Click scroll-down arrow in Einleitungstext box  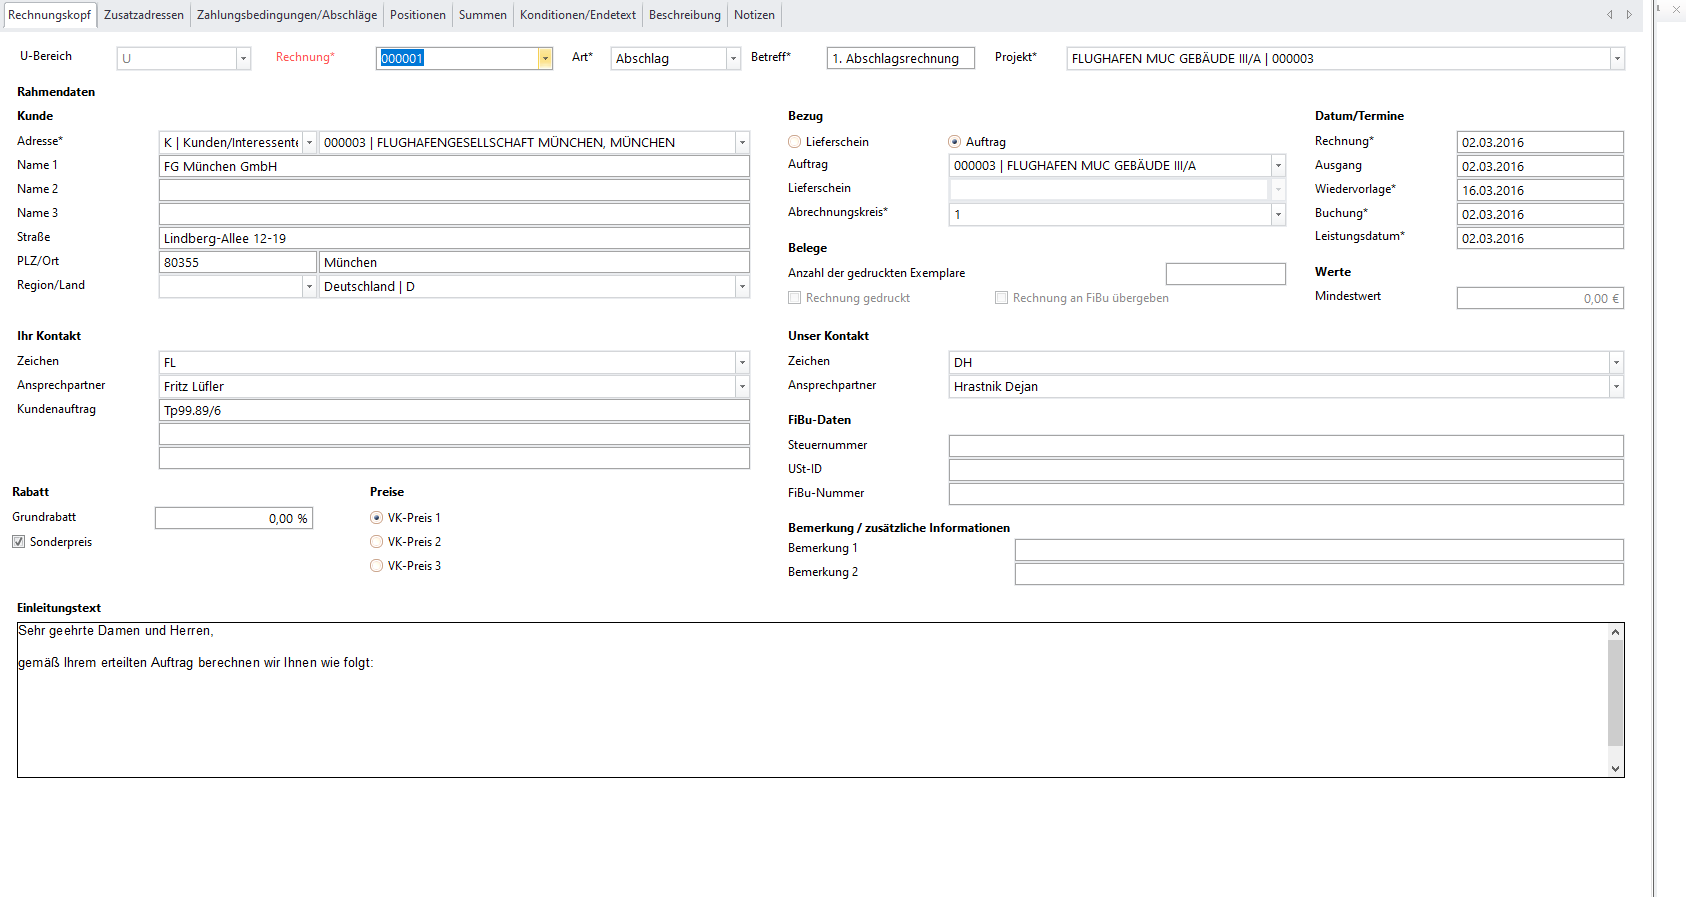click(1615, 768)
